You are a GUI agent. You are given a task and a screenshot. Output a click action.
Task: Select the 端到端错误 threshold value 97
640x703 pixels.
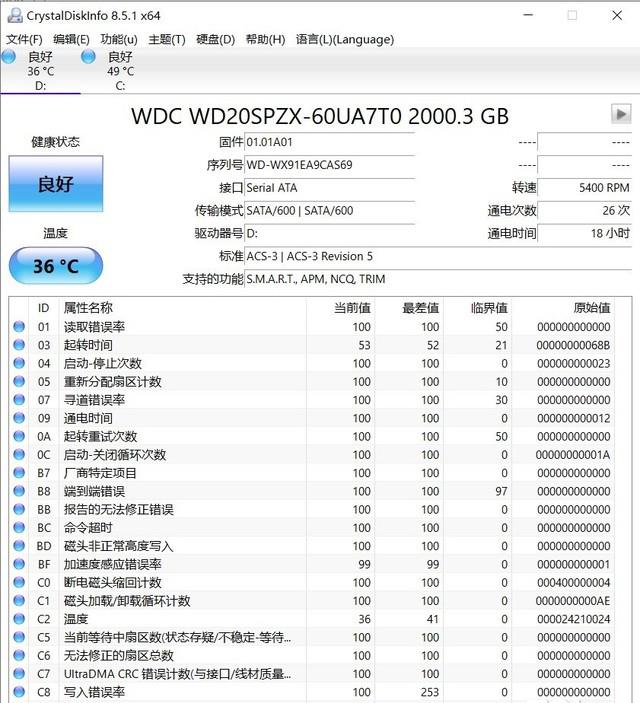point(501,491)
